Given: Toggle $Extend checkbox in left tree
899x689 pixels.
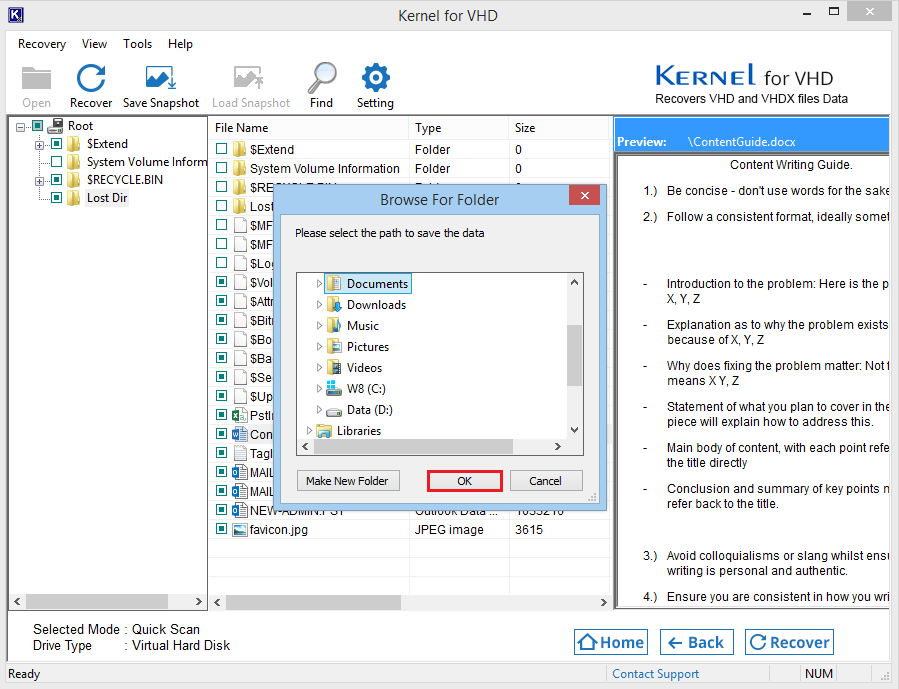Looking at the screenshot, I should [56, 143].
